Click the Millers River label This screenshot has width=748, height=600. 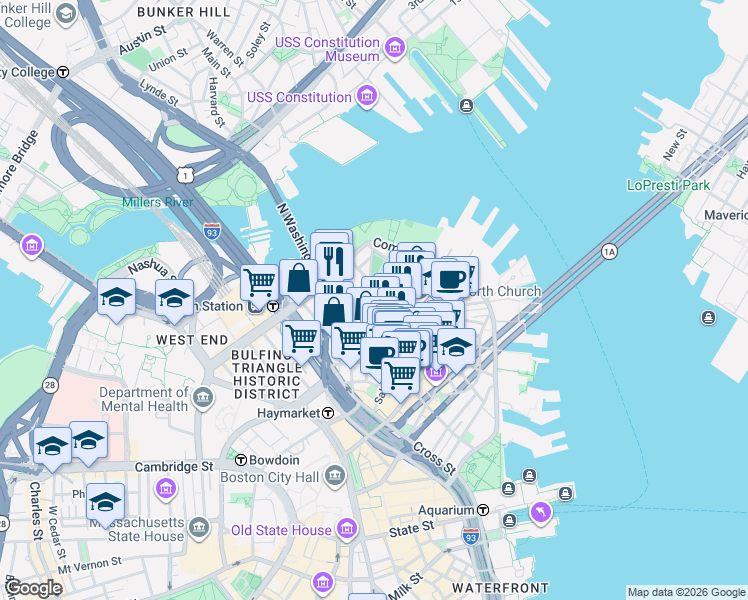157,202
